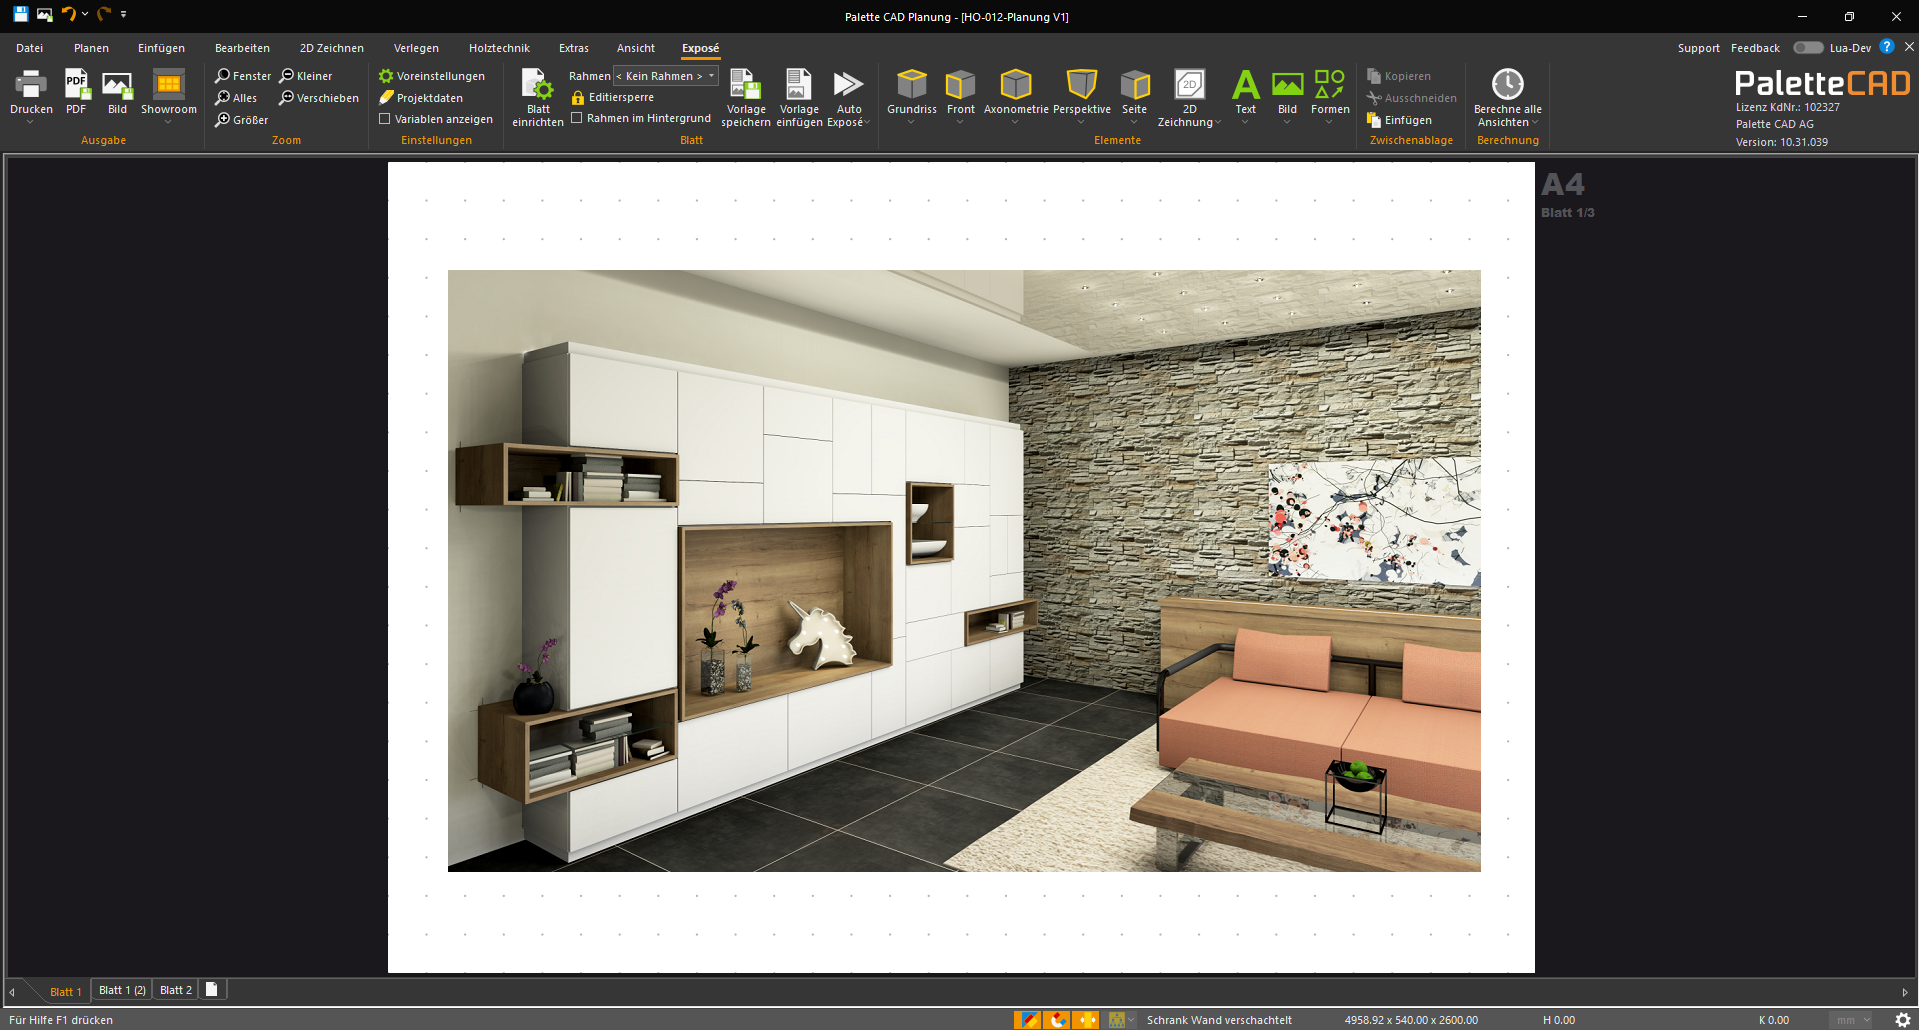Viewport: 1919px width, 1030px height.
Task: Click the Feedback link
Action: (1755, 48)
